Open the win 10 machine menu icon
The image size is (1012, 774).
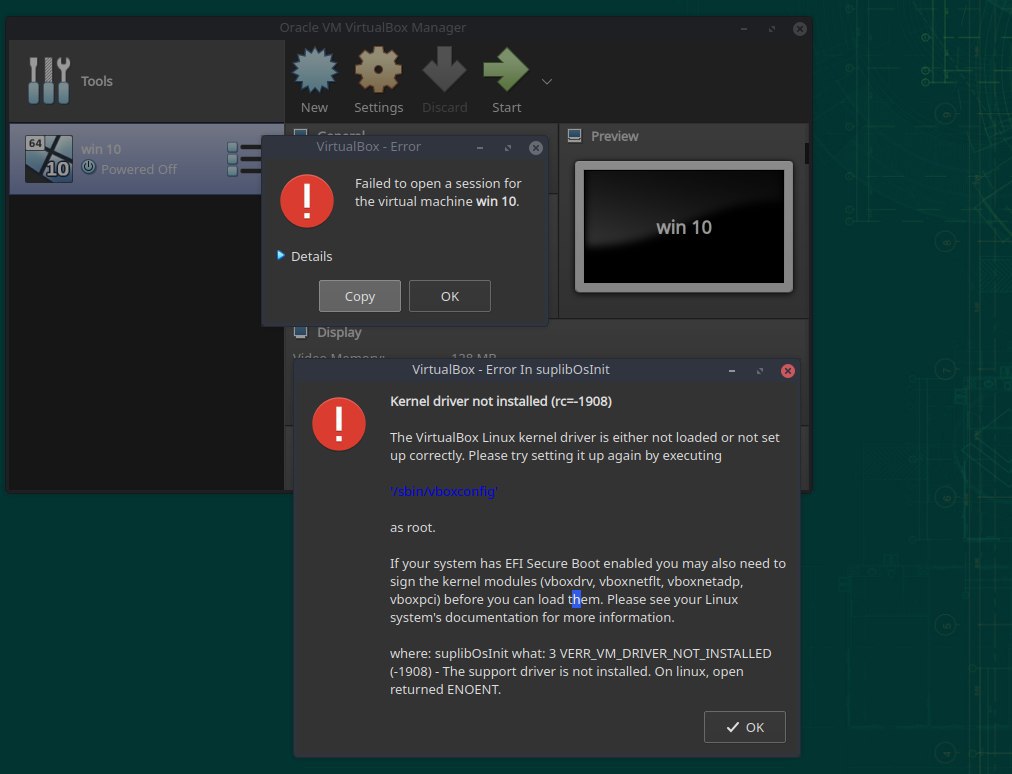pos(245,159)
